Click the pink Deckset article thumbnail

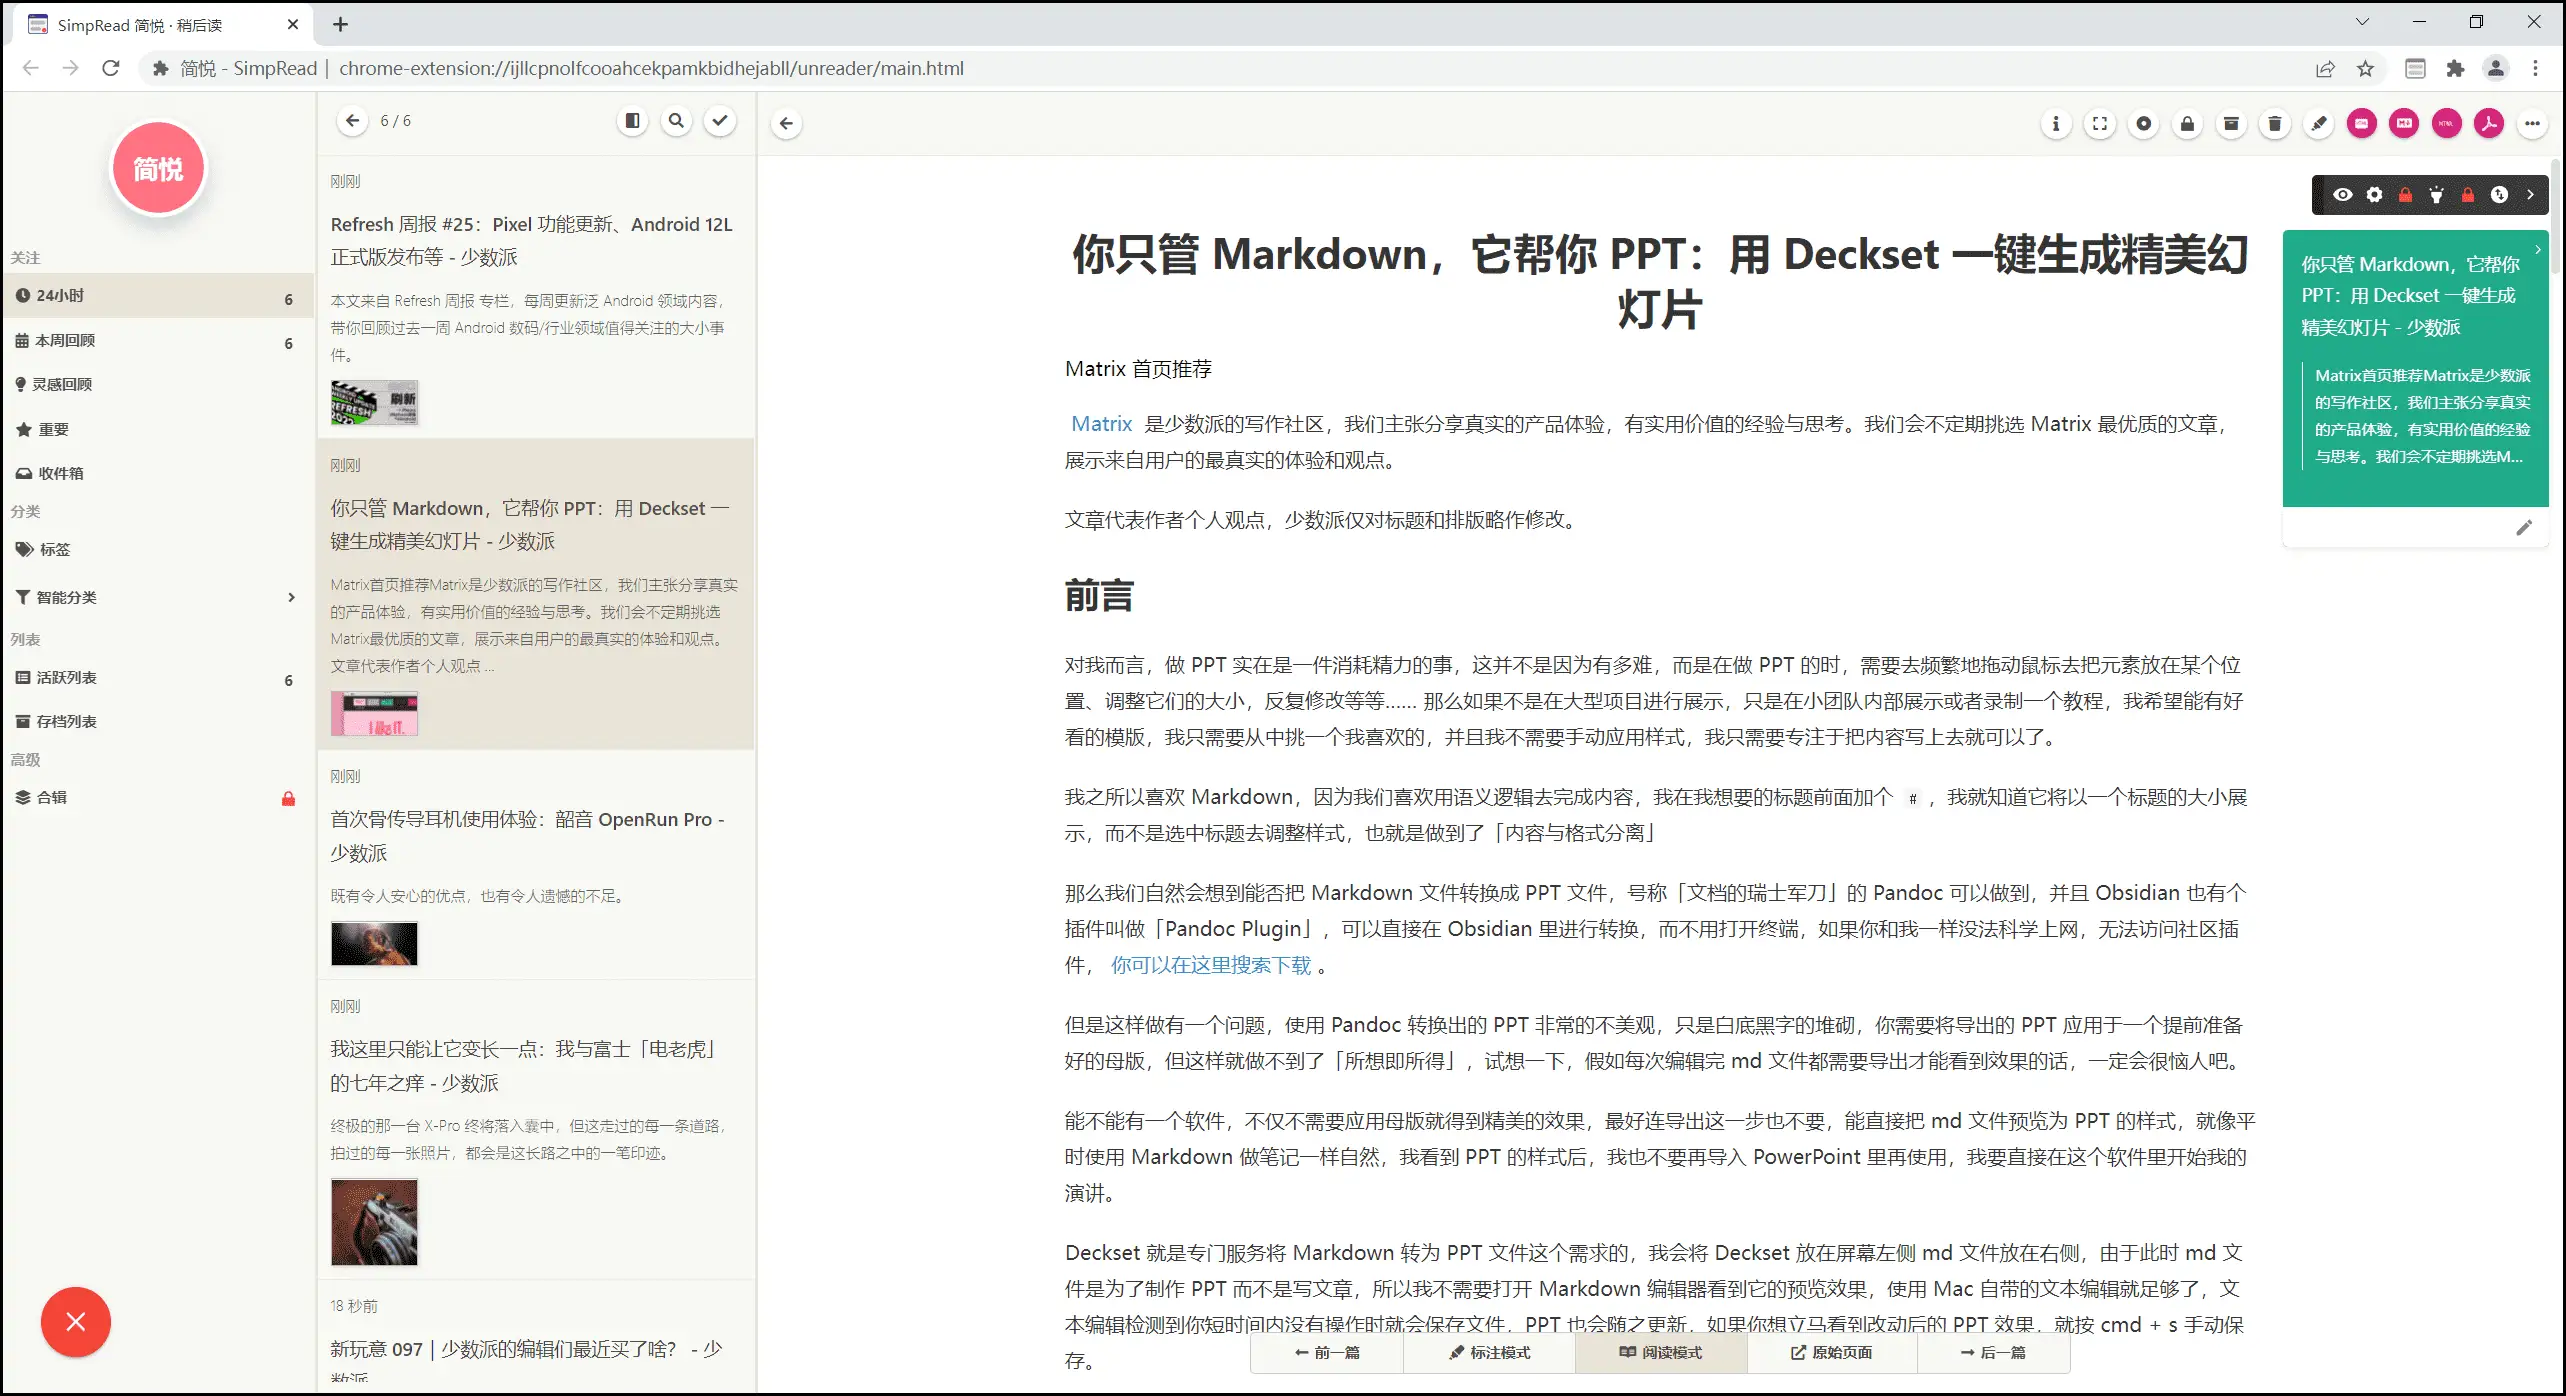point(375,714)
